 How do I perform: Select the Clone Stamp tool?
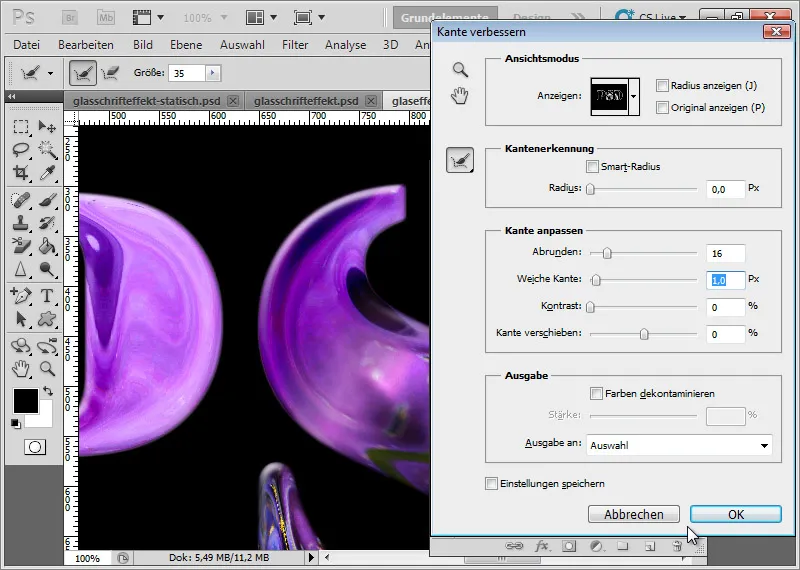[x=20, y=224]
